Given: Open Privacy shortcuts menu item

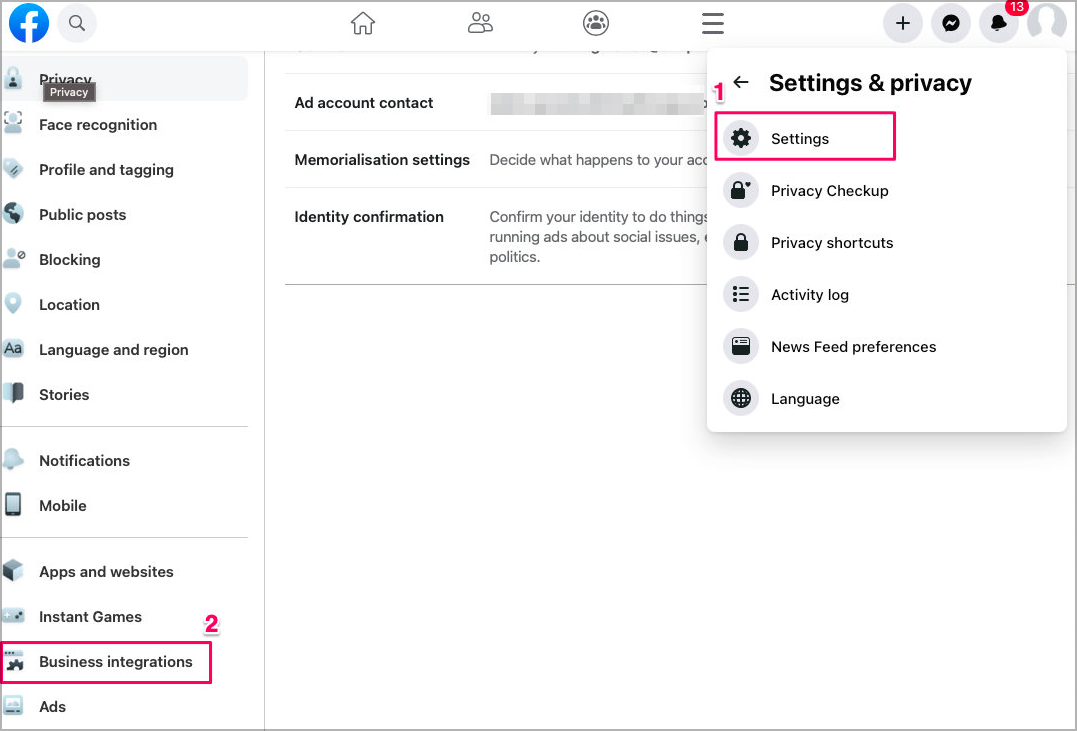Looking at the screenshot, I should (x=886, y=243).
